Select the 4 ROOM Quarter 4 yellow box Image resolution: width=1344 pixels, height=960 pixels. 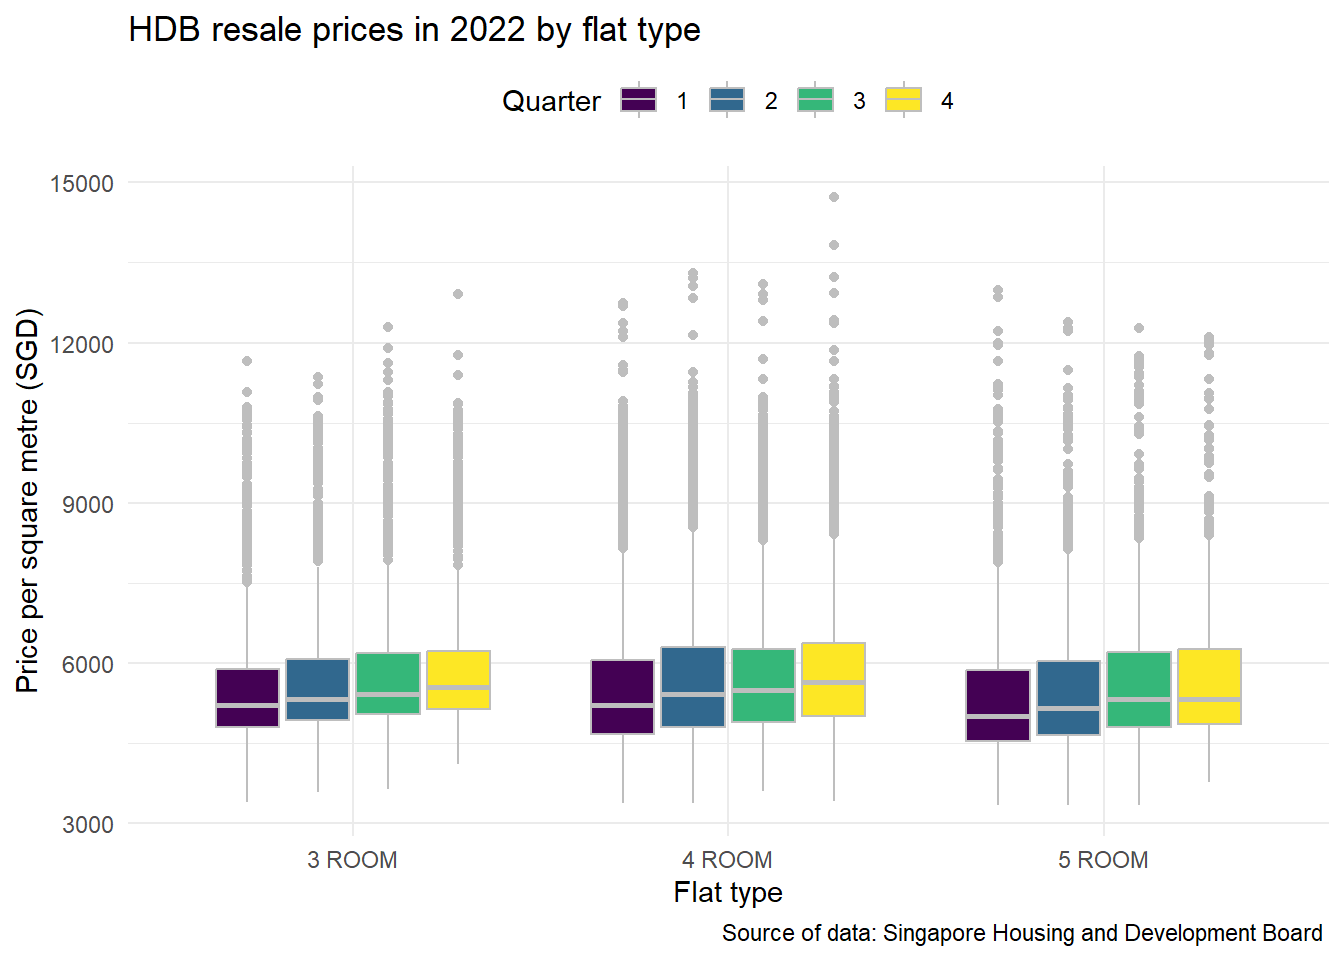tap(833, 679)
